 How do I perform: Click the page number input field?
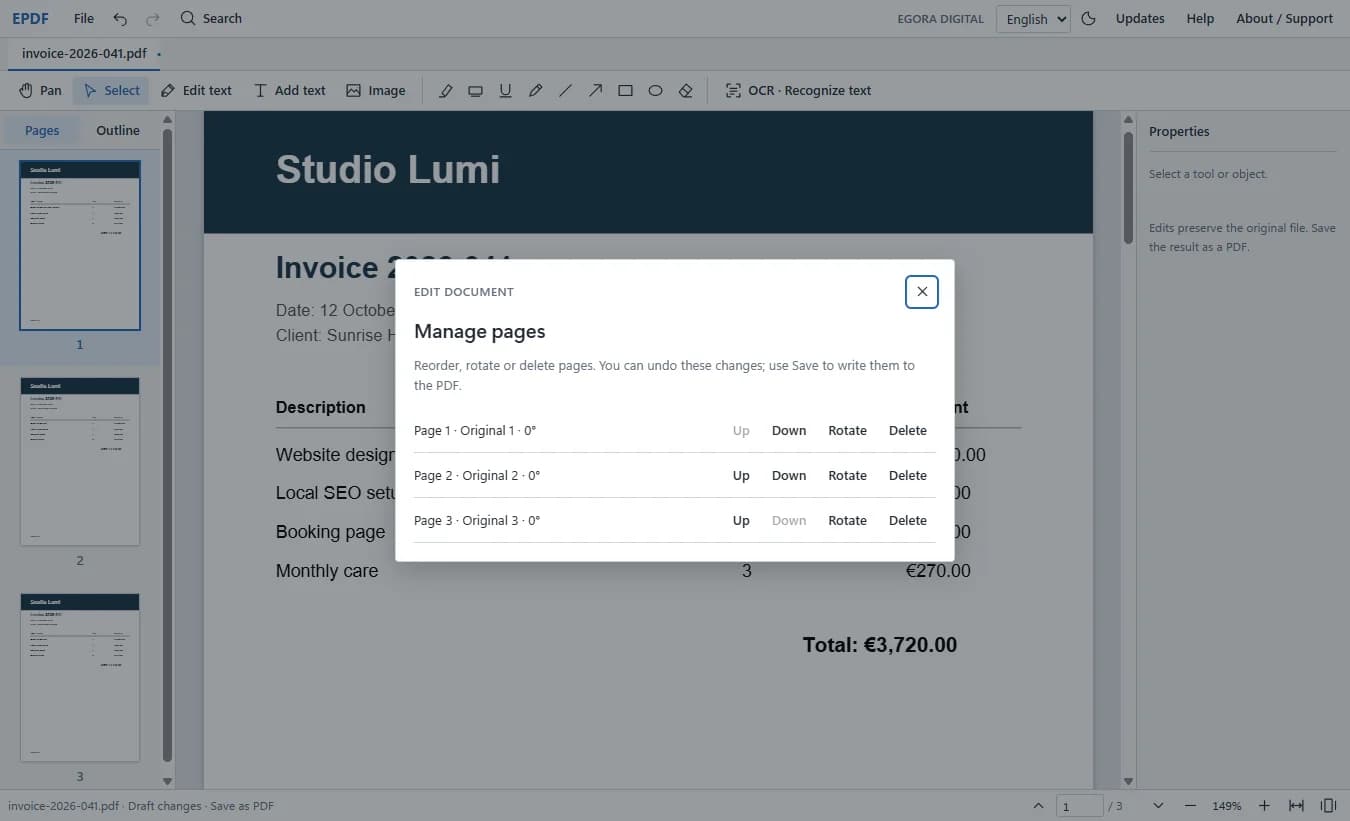click(x=1079, y=806)
